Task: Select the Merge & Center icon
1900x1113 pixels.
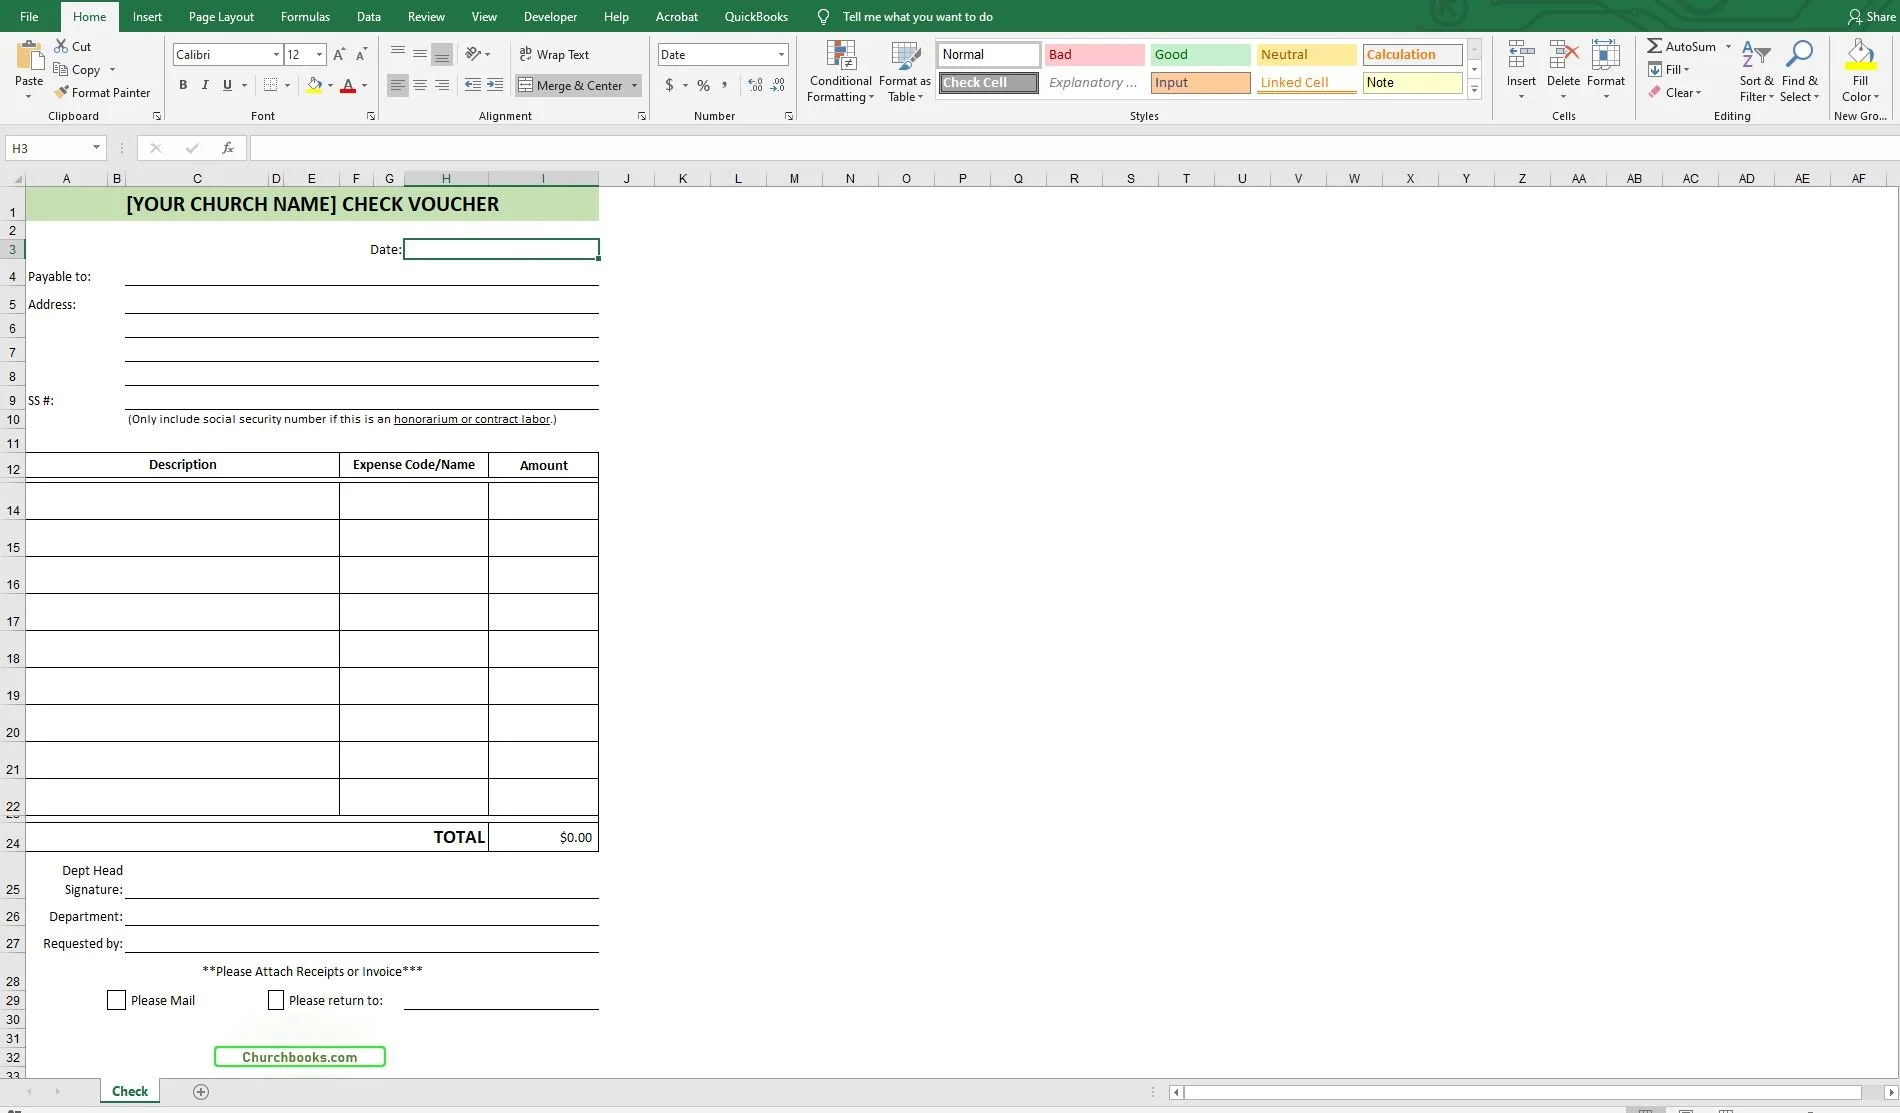Action: (528, 85)
